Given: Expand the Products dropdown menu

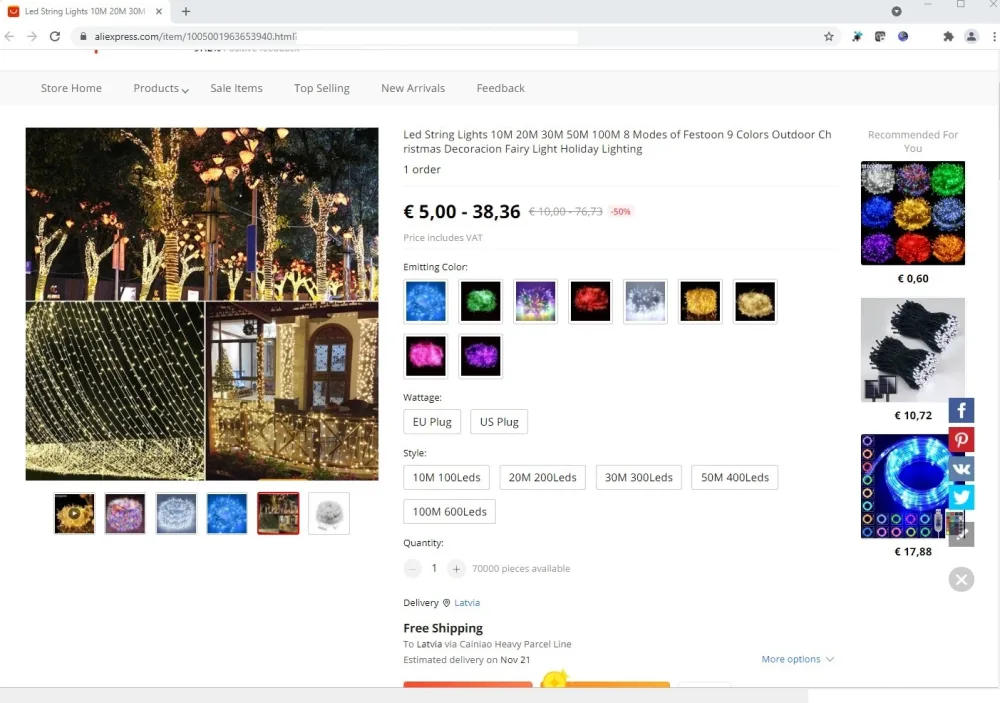Looking at the screenshot, I should pos(161,88).
